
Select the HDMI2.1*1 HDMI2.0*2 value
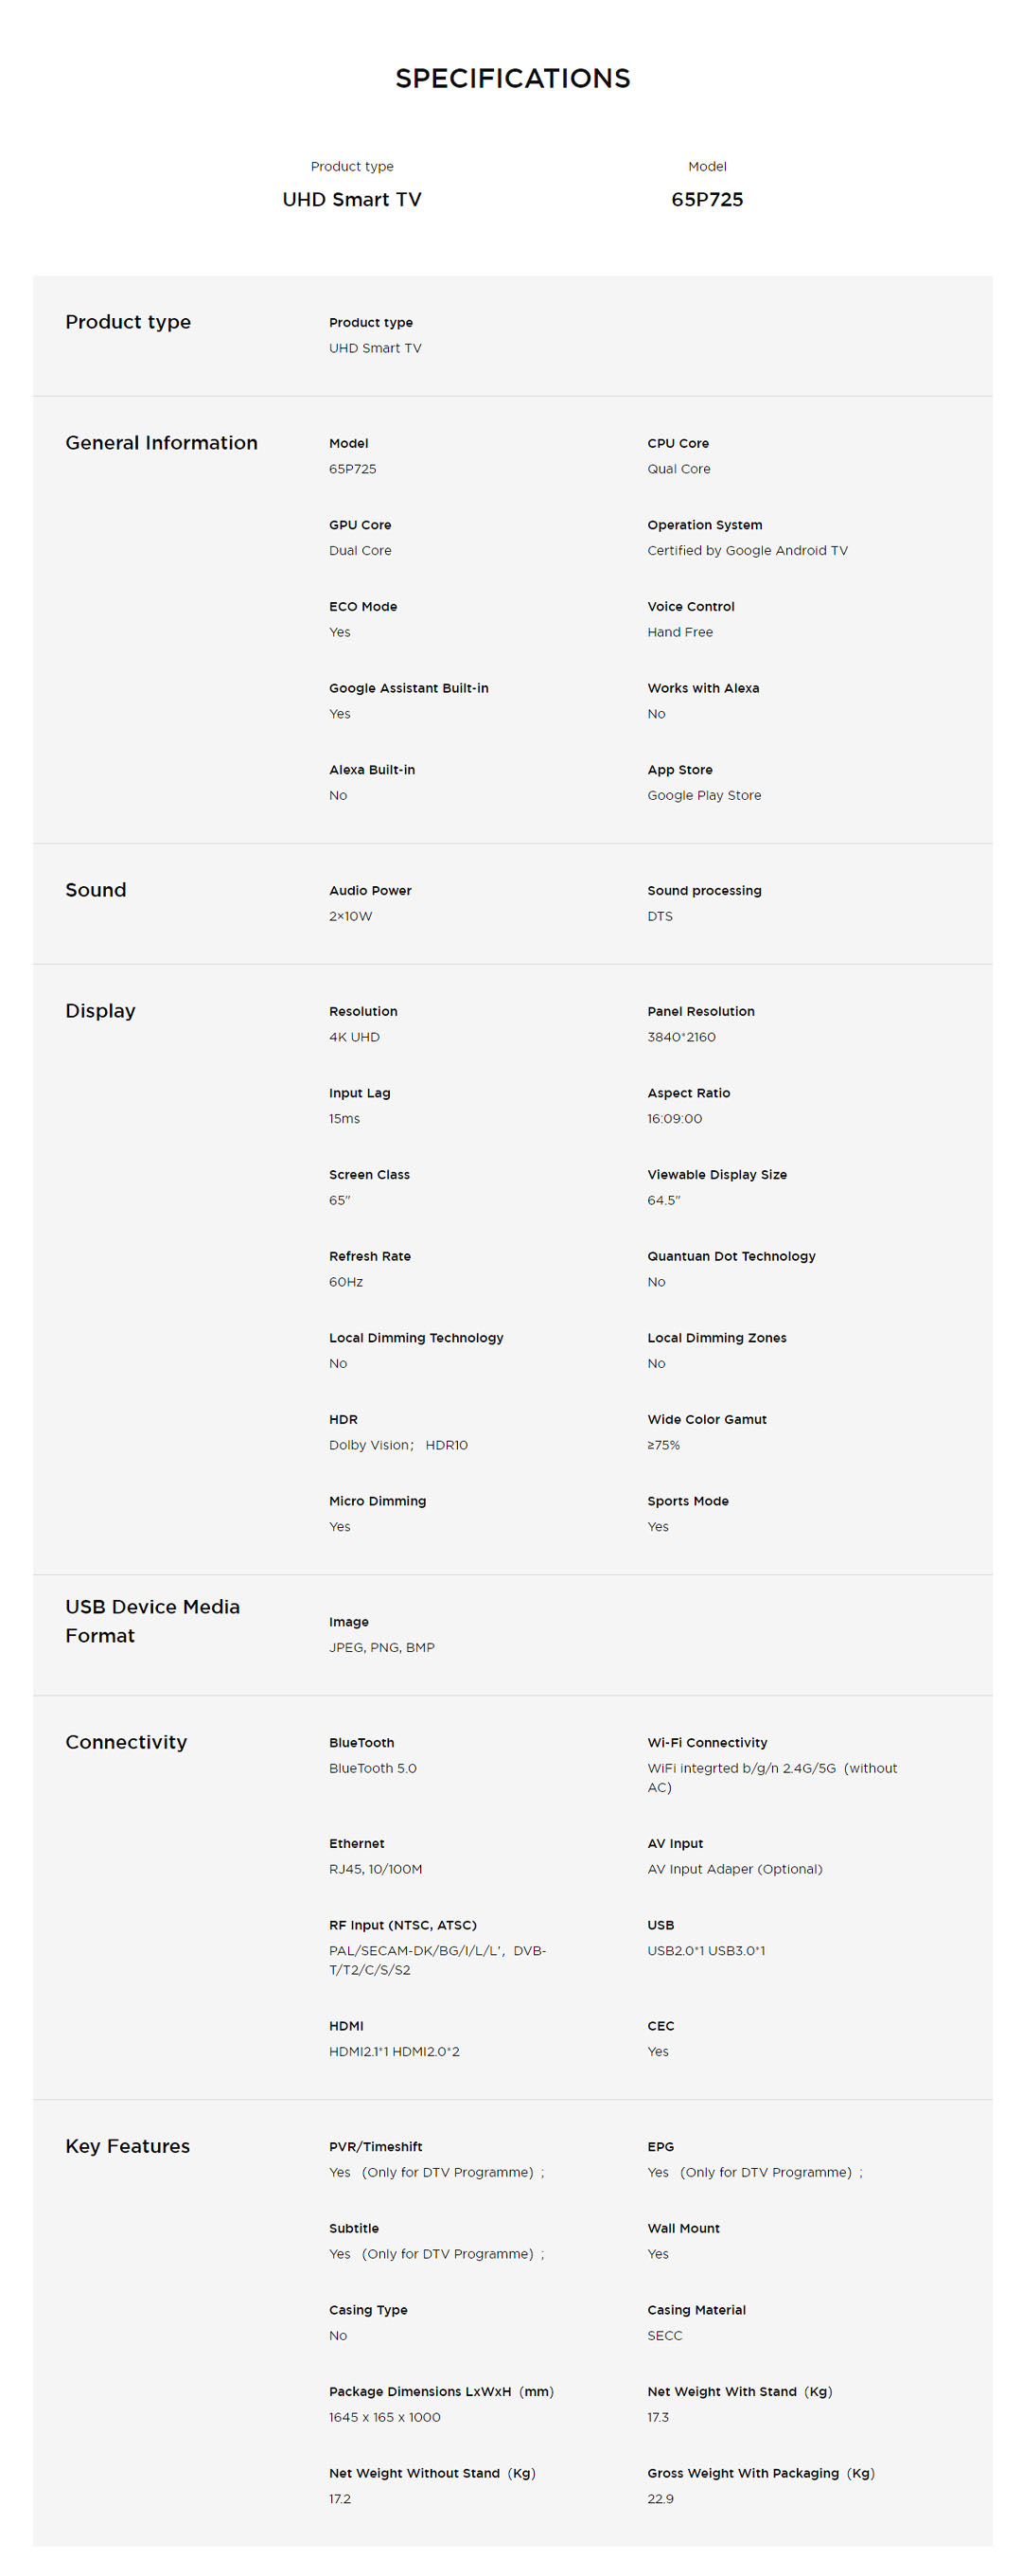[x=394, y=2051]
